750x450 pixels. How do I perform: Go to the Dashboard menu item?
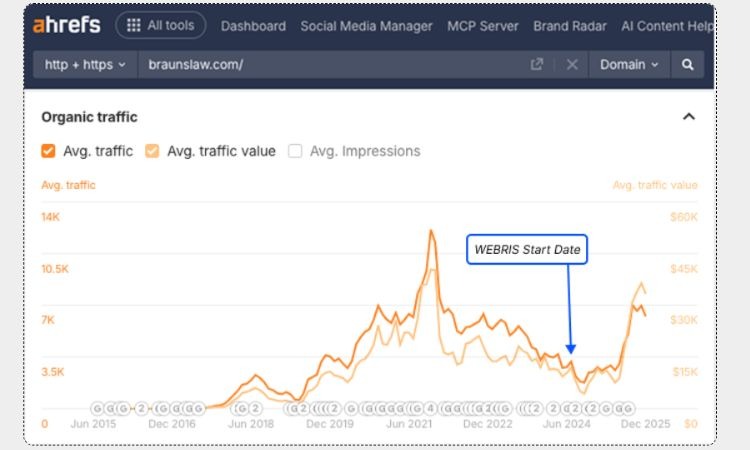coord(253,26)
